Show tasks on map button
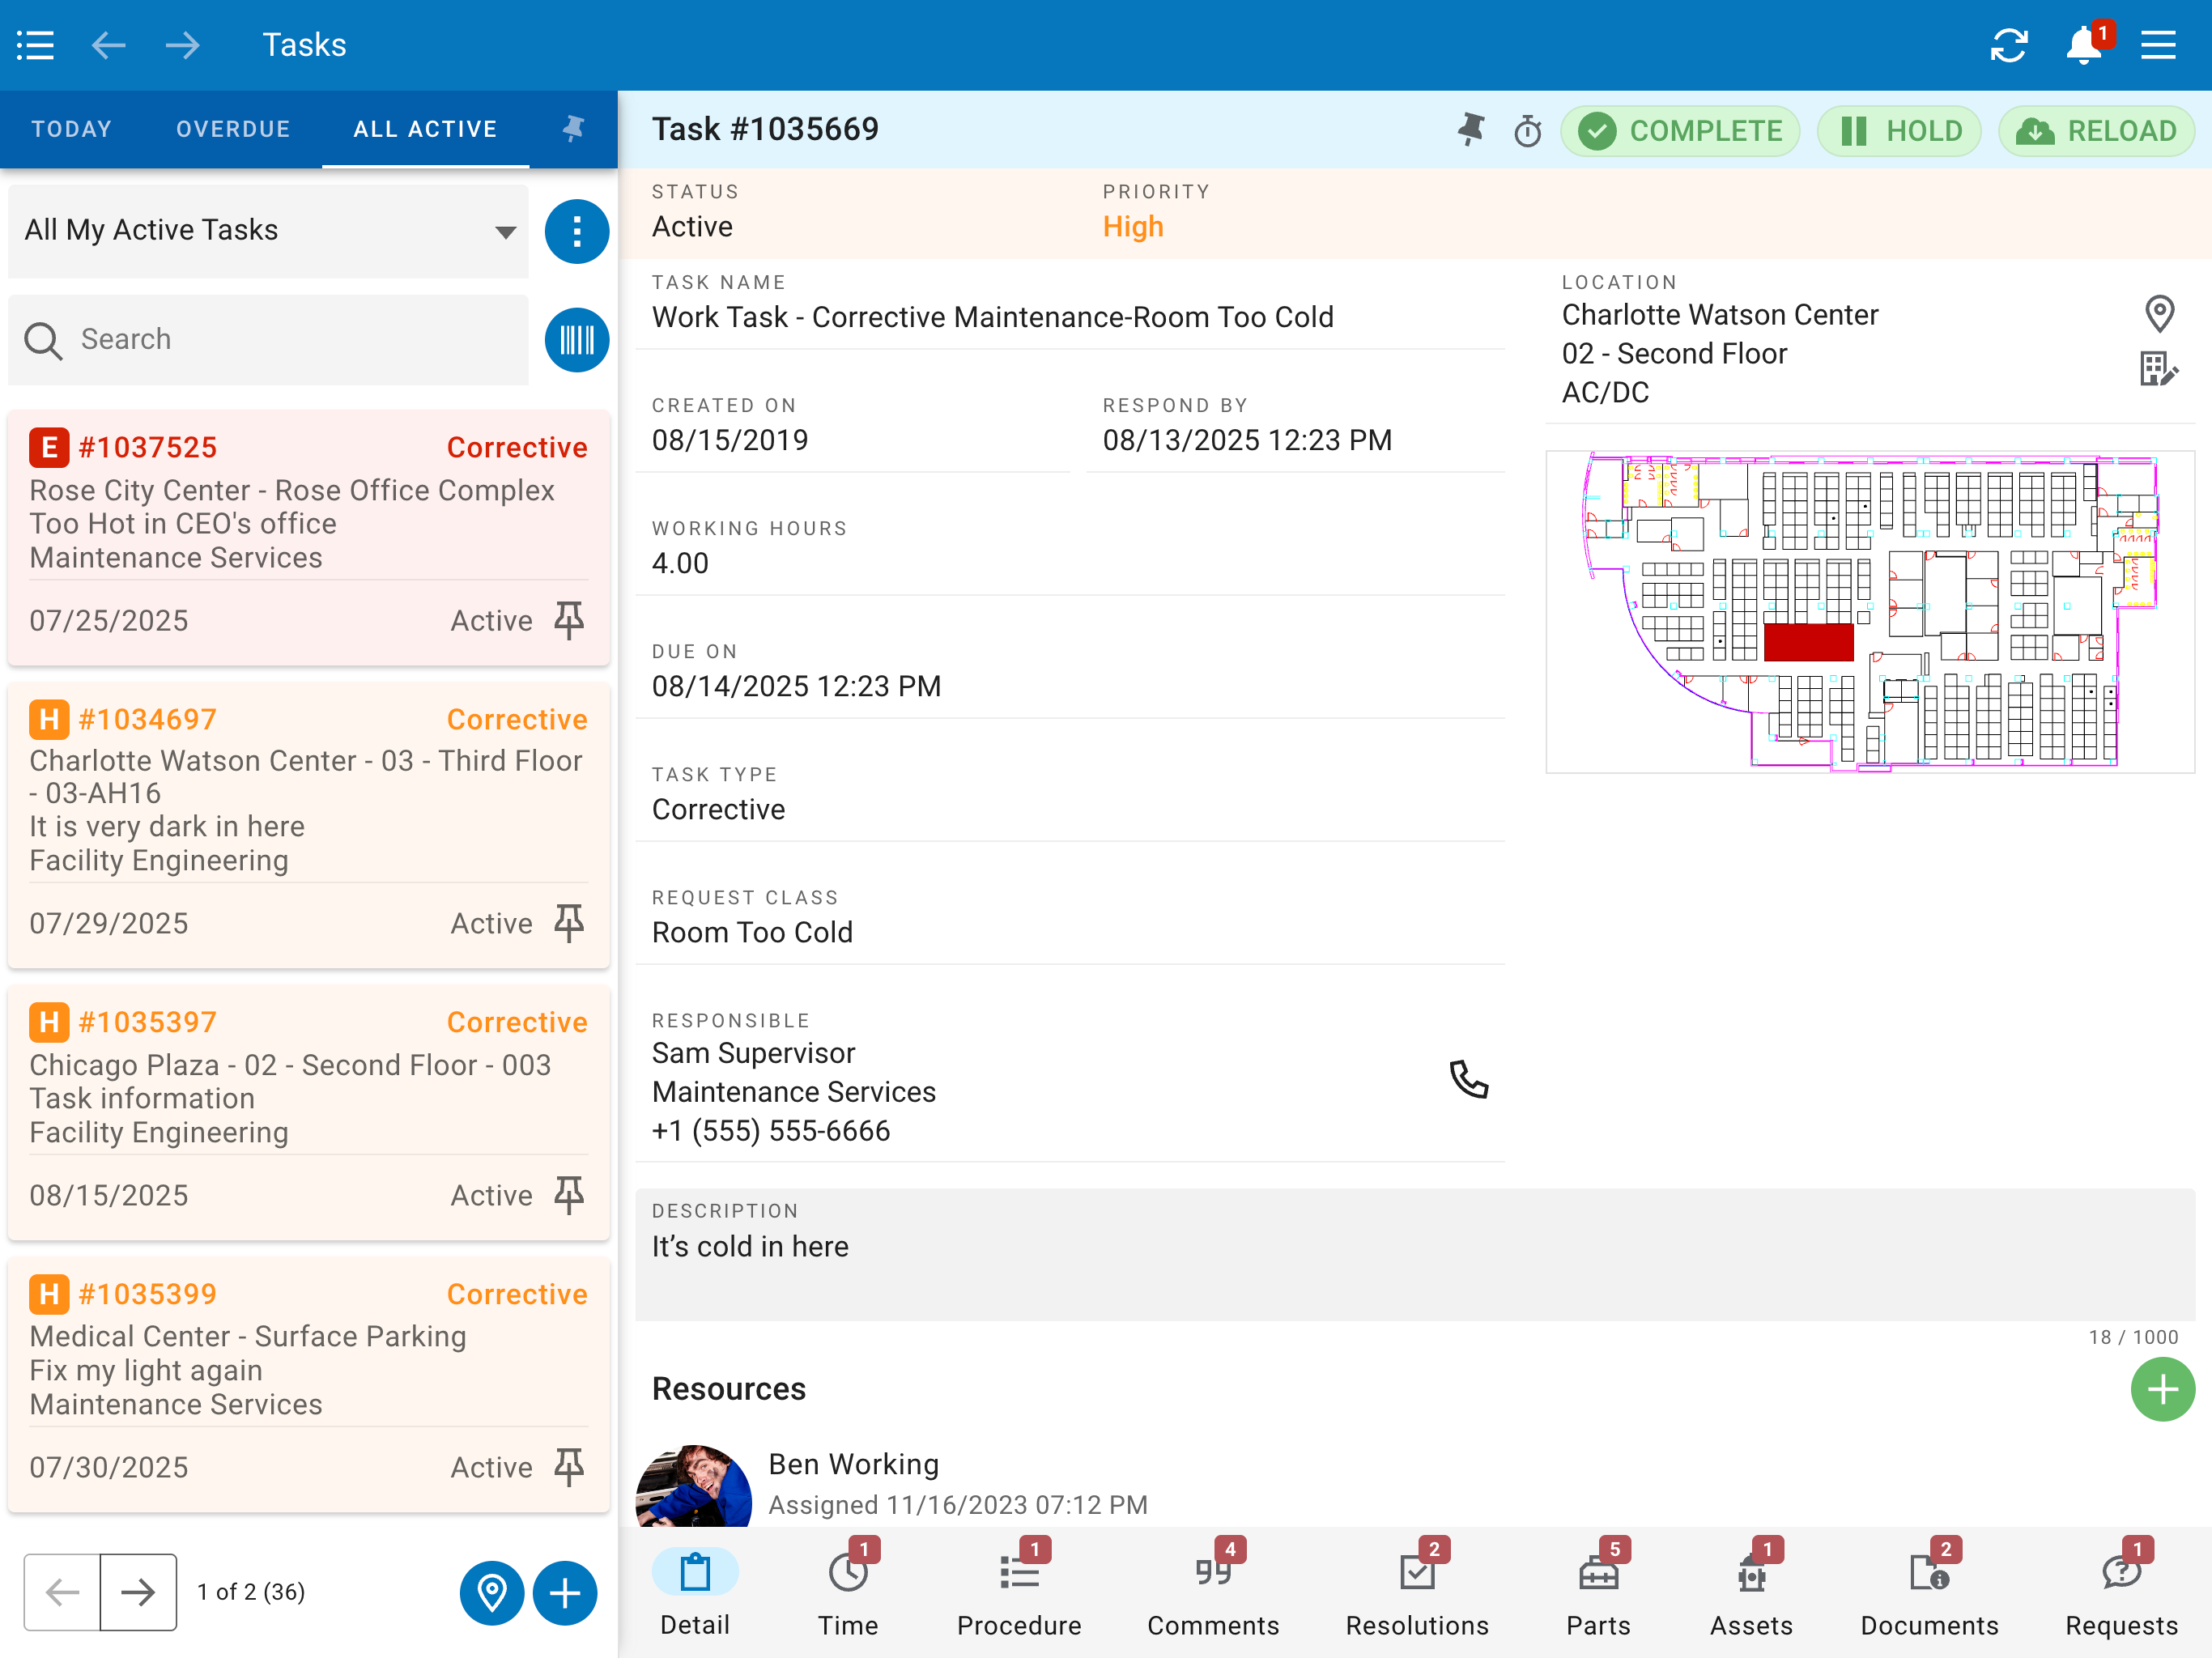The image size is (2212, 1658). pos(491,1592)
